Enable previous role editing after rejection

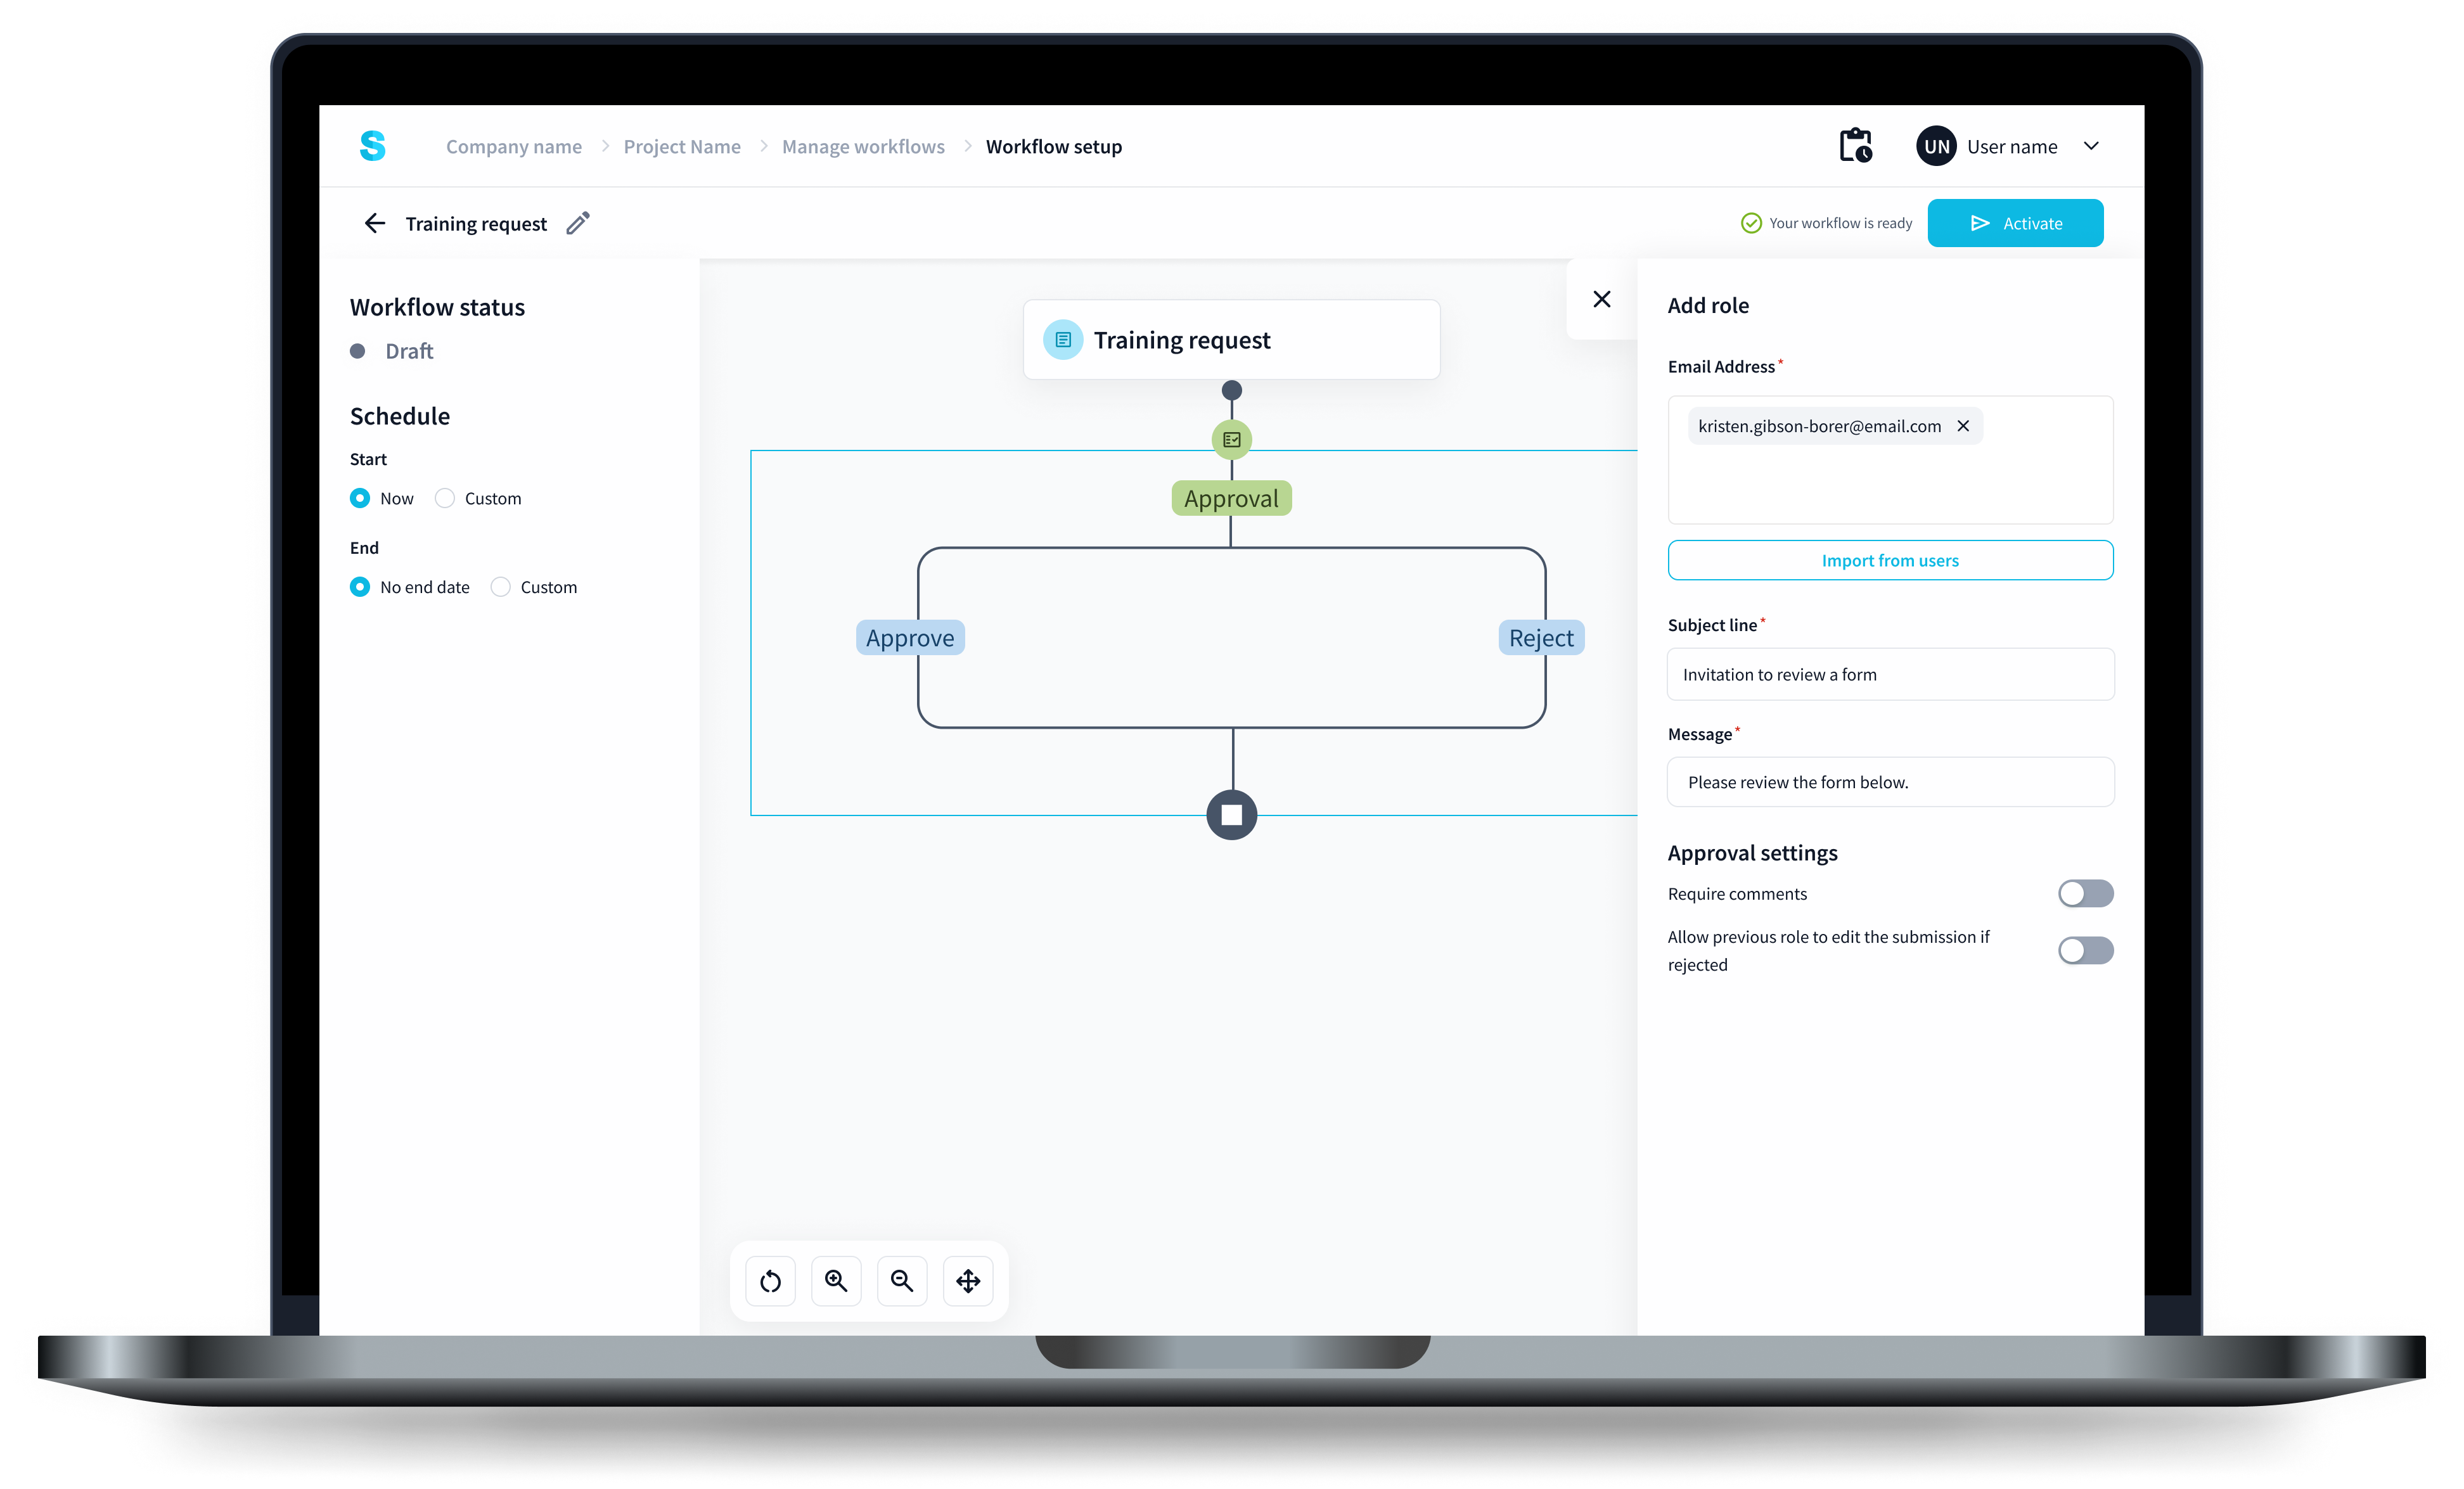point(2086,950)
